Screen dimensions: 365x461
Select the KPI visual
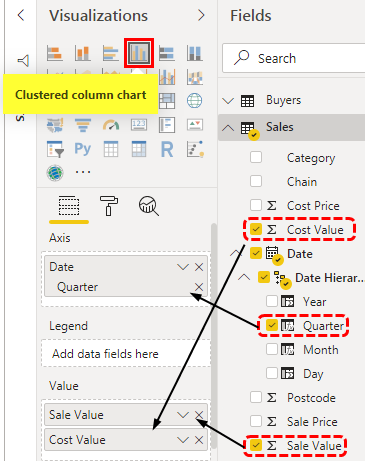pos(195,125)
